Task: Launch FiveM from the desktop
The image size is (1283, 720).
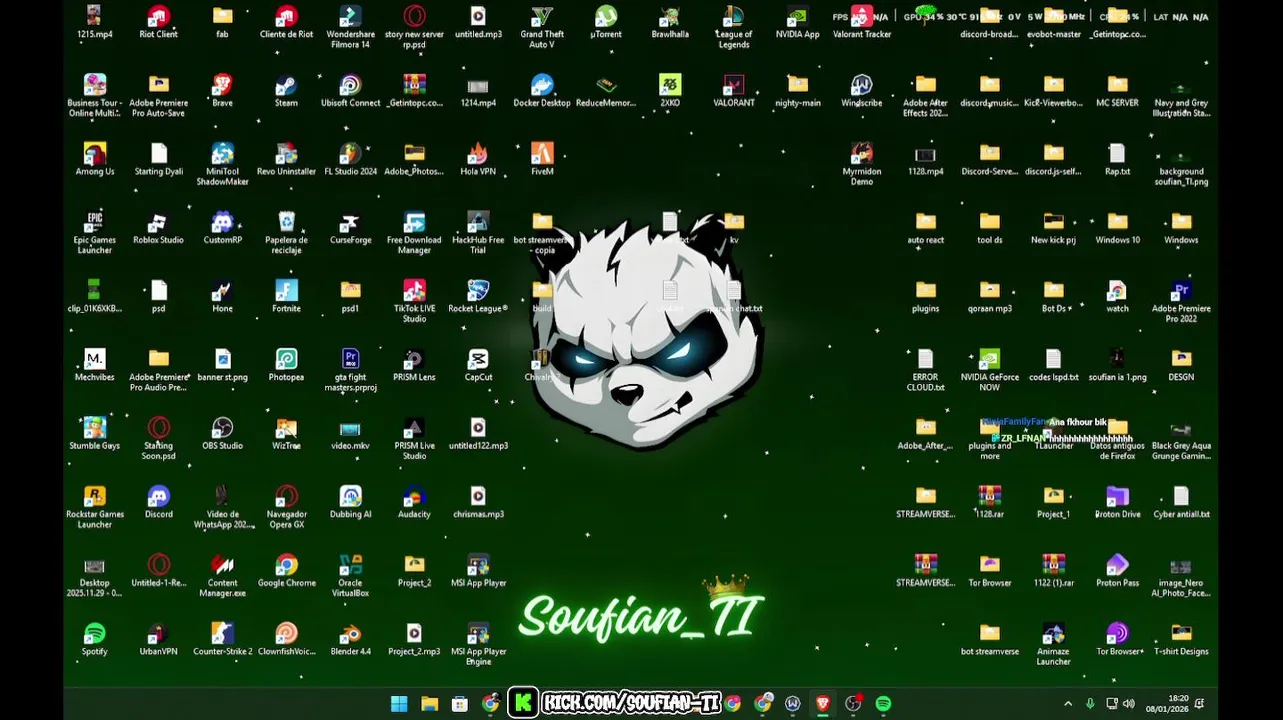Action: point(542,160)
